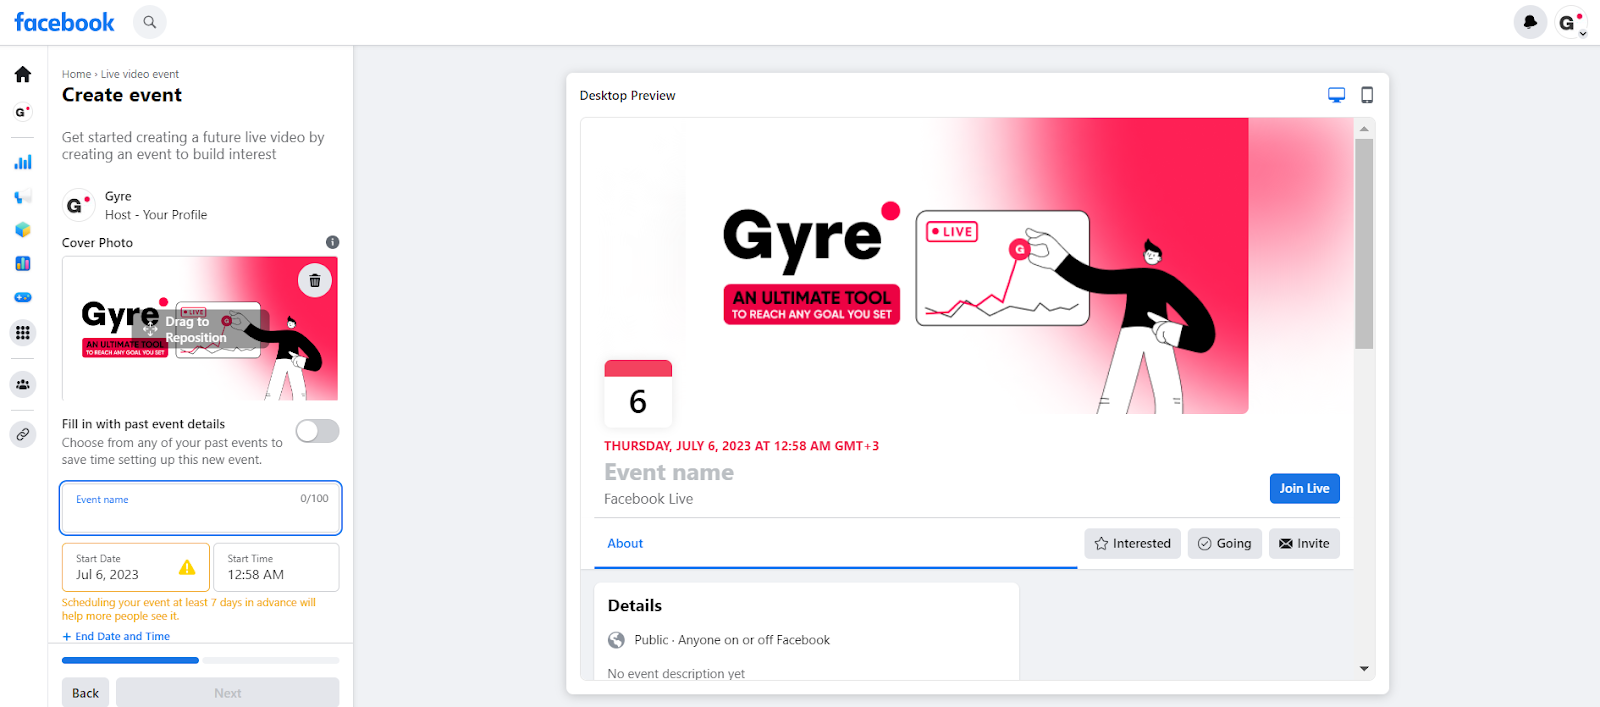Click the Invite button in preview
The image size is (1600, 707).
pyautogui.click(x=1304, y=543)
